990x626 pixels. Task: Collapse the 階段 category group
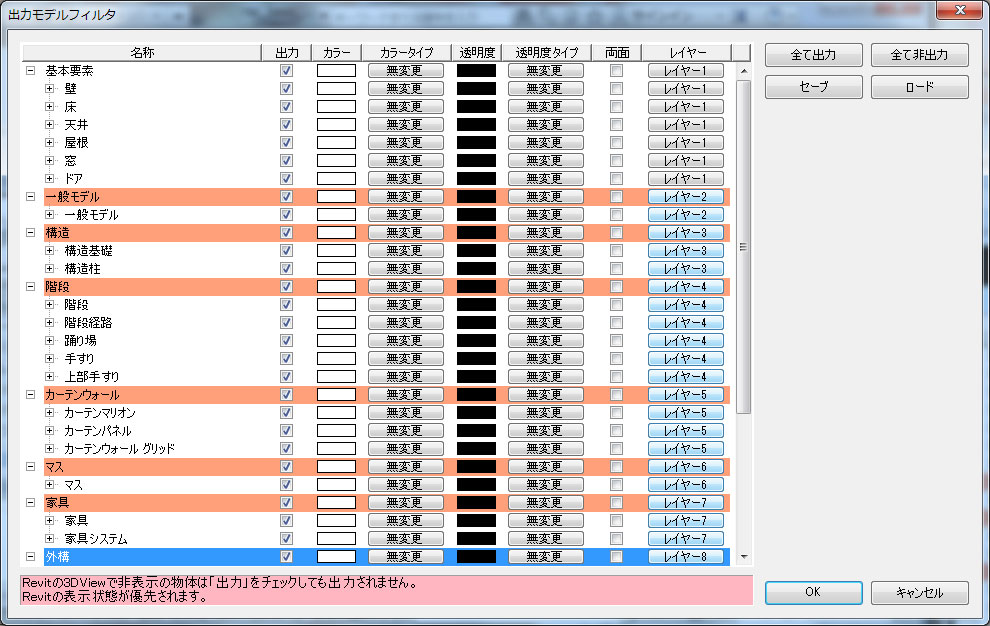(x=30, y=287)
